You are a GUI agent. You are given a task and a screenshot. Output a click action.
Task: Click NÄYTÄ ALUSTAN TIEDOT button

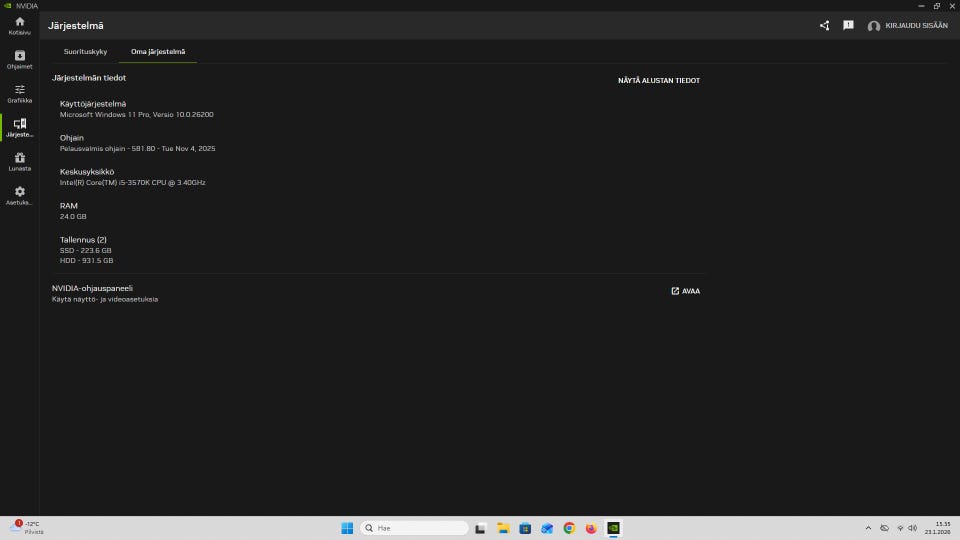(659, 80)
